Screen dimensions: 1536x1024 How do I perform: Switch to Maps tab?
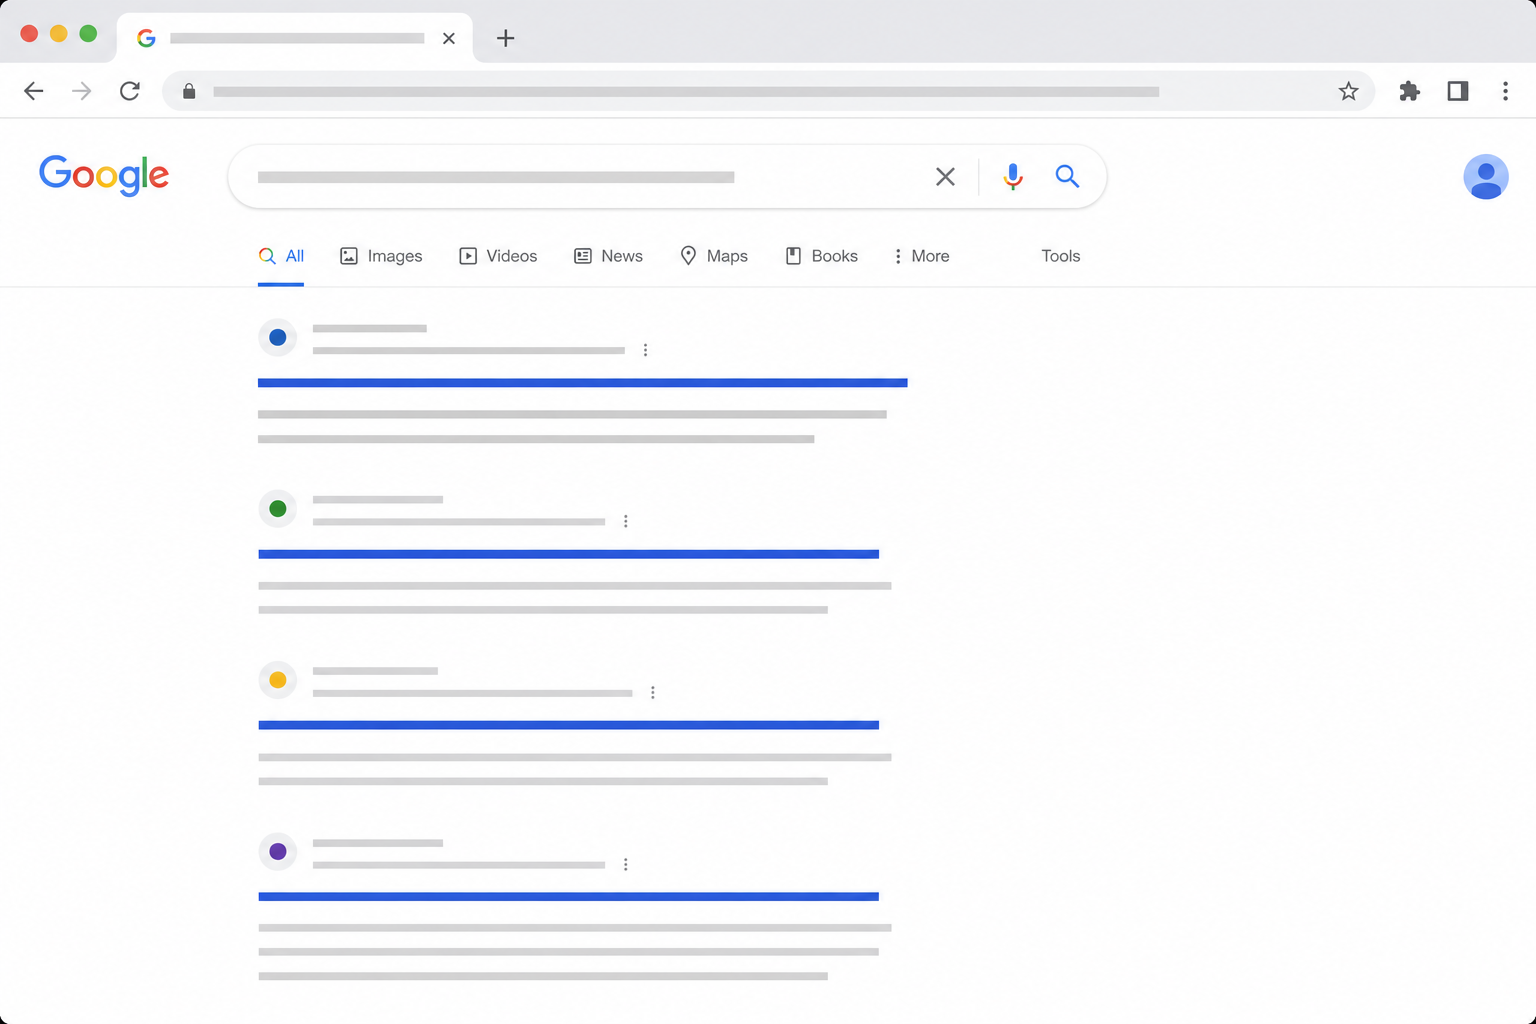tap(714, 256)
